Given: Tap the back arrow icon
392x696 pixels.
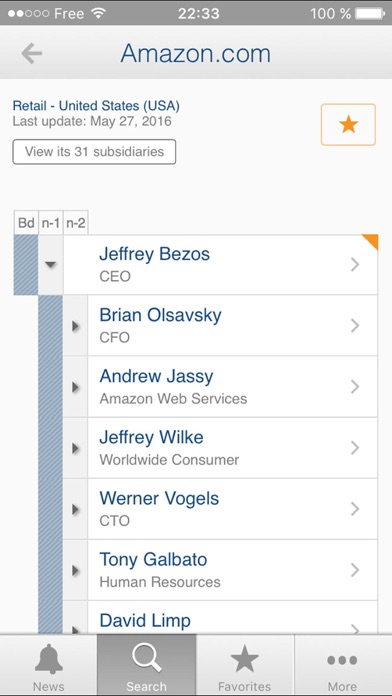Looking at the screenshot, I should tap(32, 54).
